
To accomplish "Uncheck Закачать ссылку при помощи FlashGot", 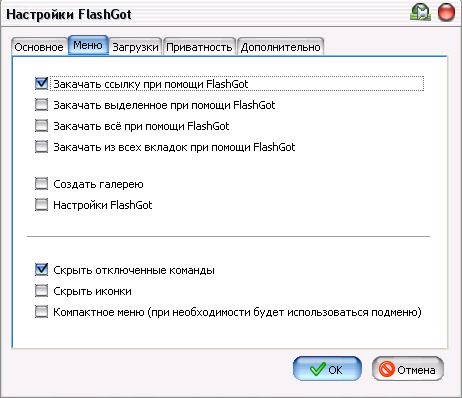I will [41, 83].
